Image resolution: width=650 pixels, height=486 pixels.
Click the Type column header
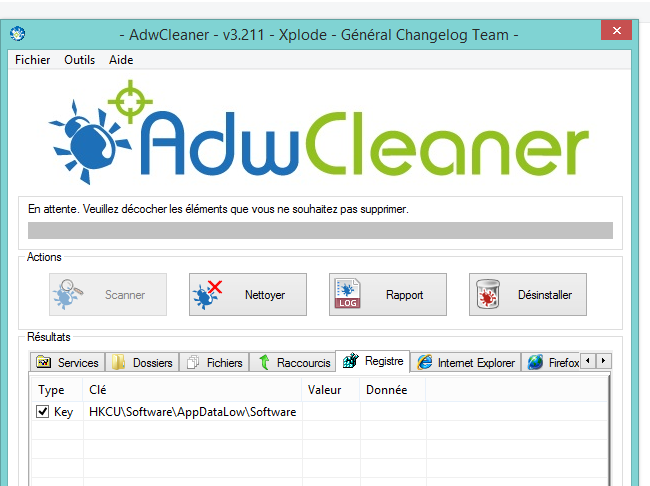coord(57,390)
